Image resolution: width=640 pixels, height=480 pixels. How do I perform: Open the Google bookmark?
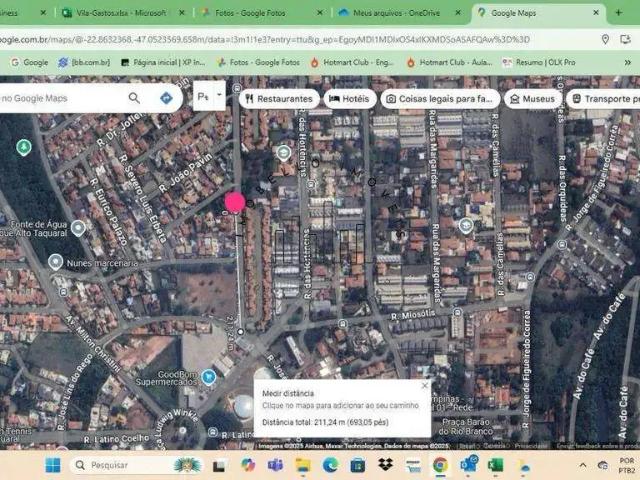pyautogui.click(x=29, y=62)
